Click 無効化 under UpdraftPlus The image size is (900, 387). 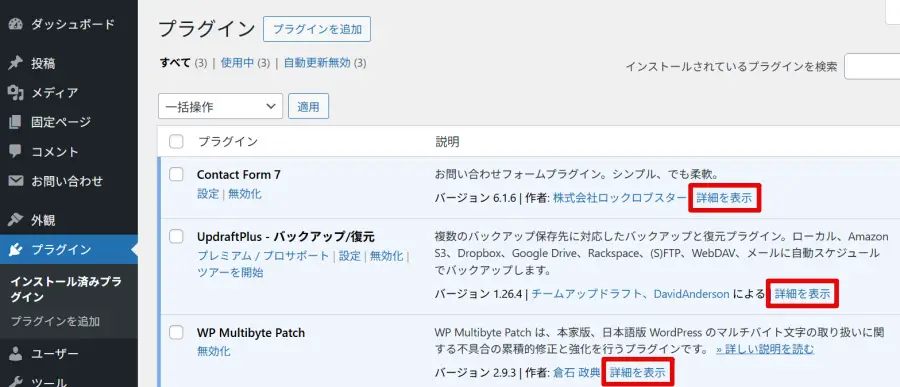[386, 256]
